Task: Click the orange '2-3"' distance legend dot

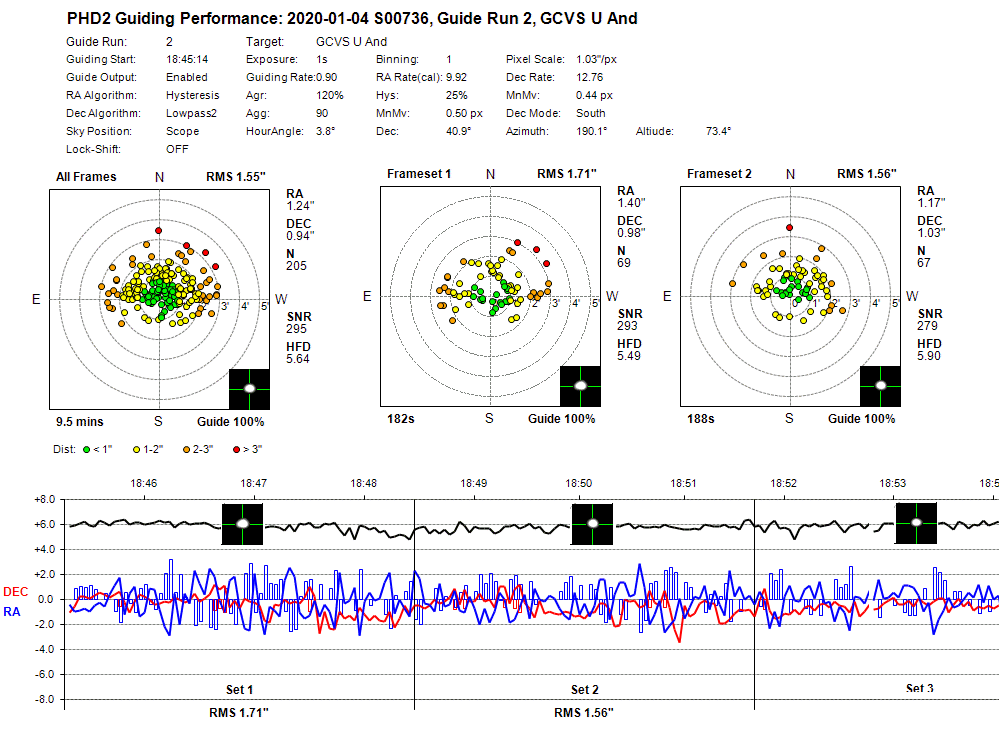Action: click(186, 450)
